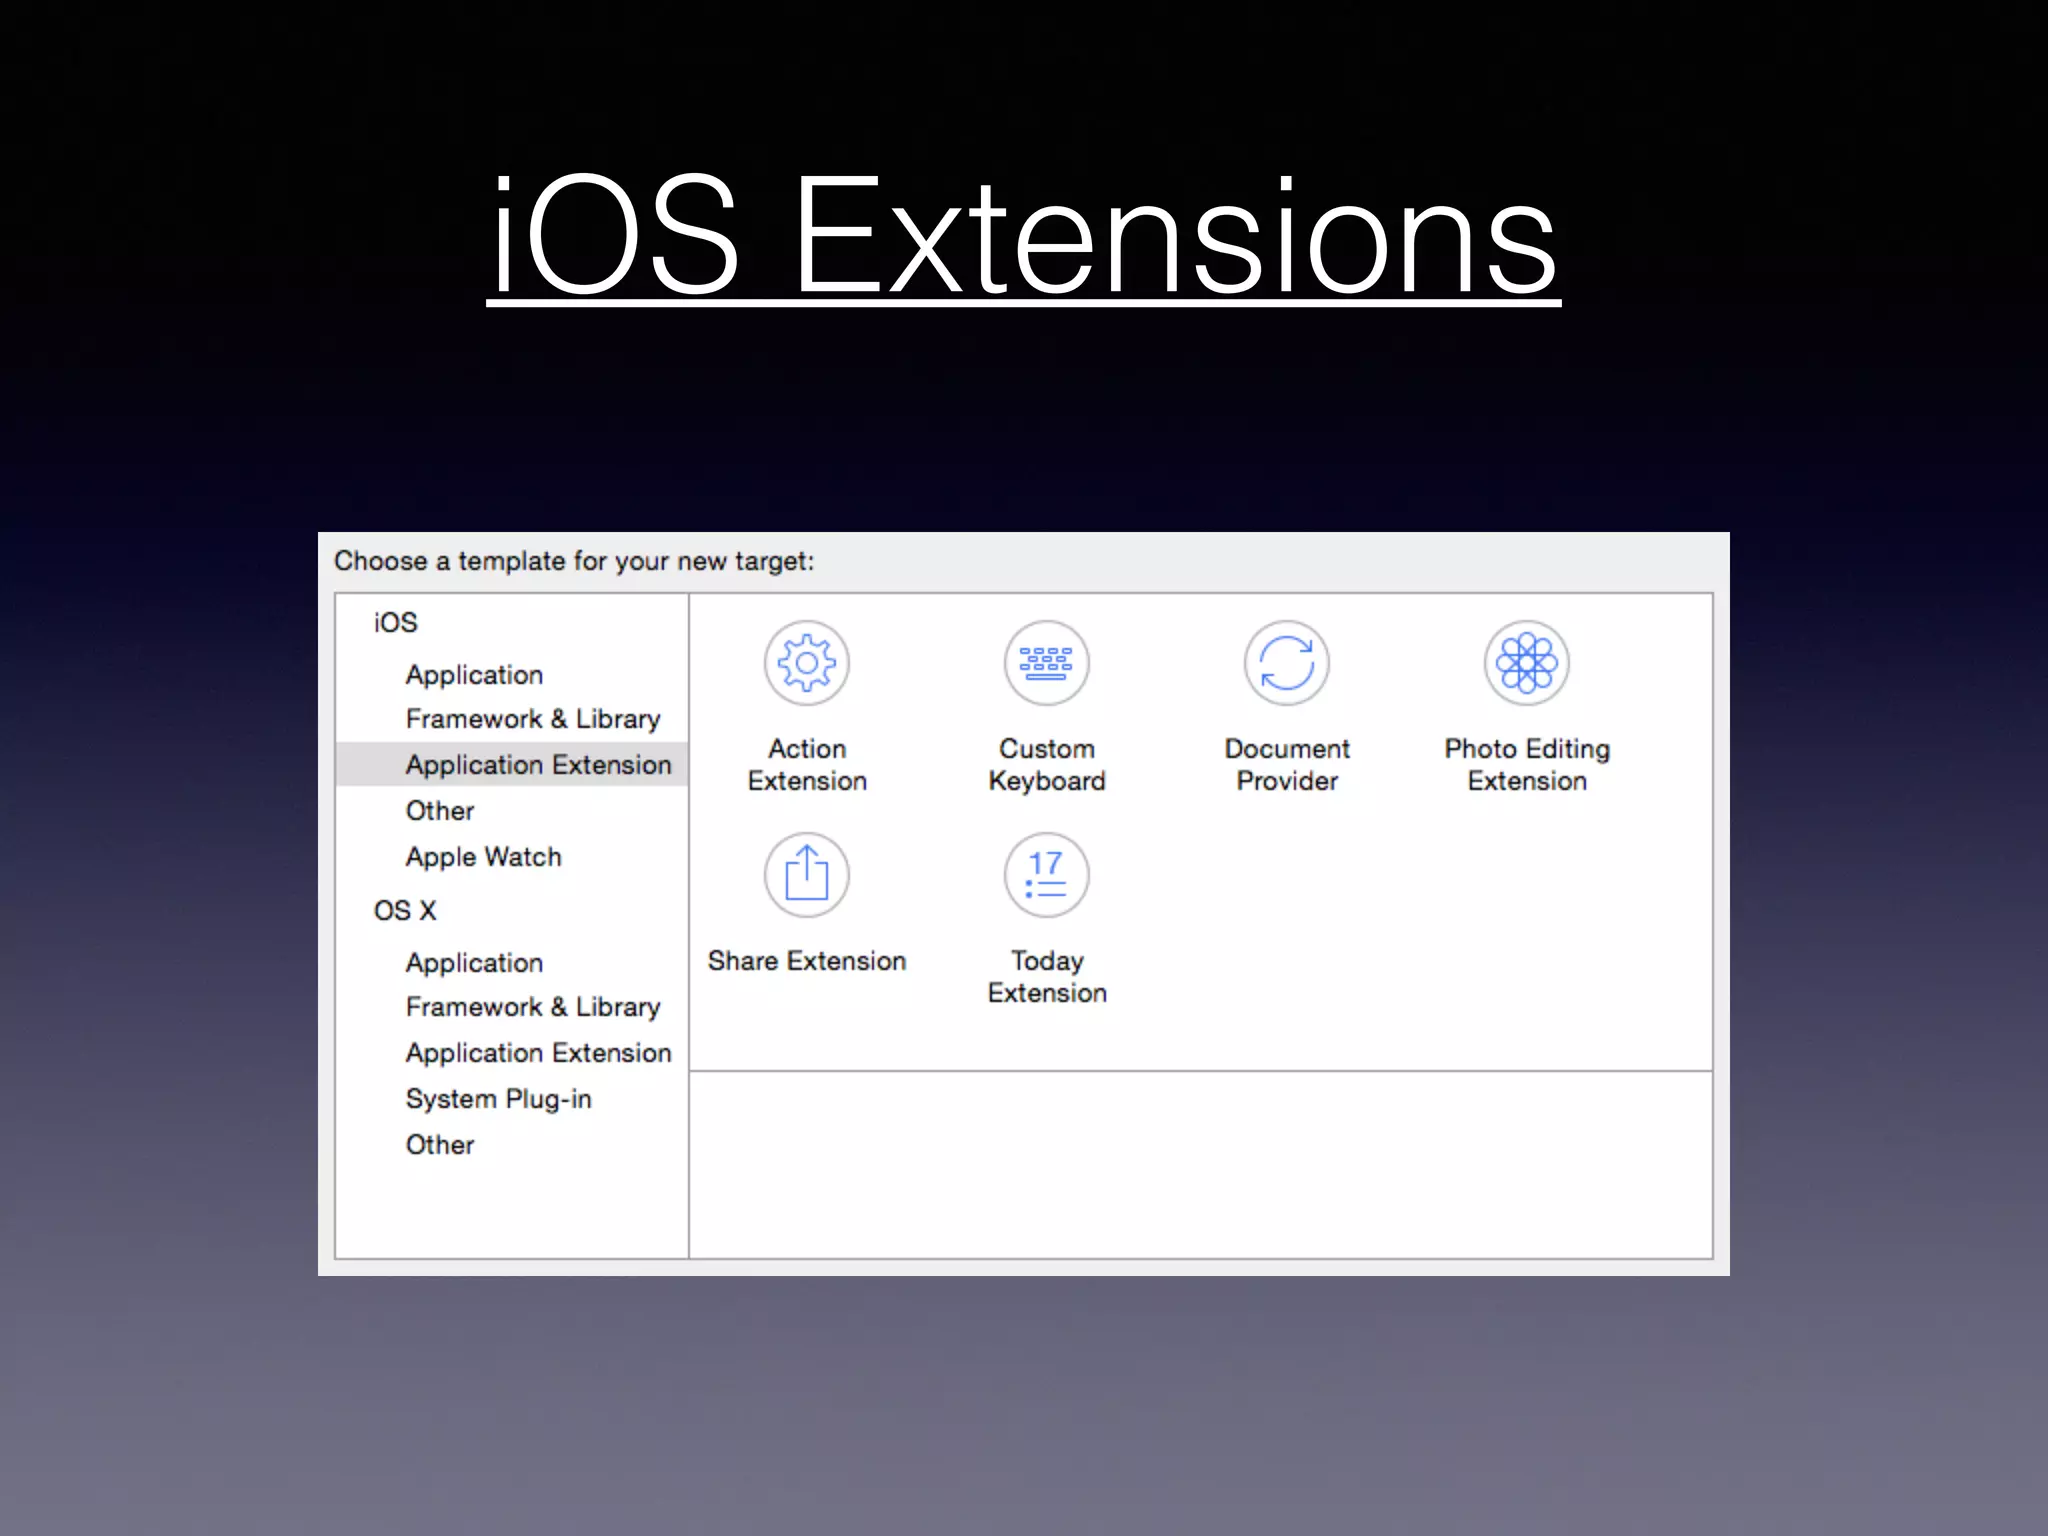Select the Photo Editing Extension flower icon

[x=1526, y=663]
